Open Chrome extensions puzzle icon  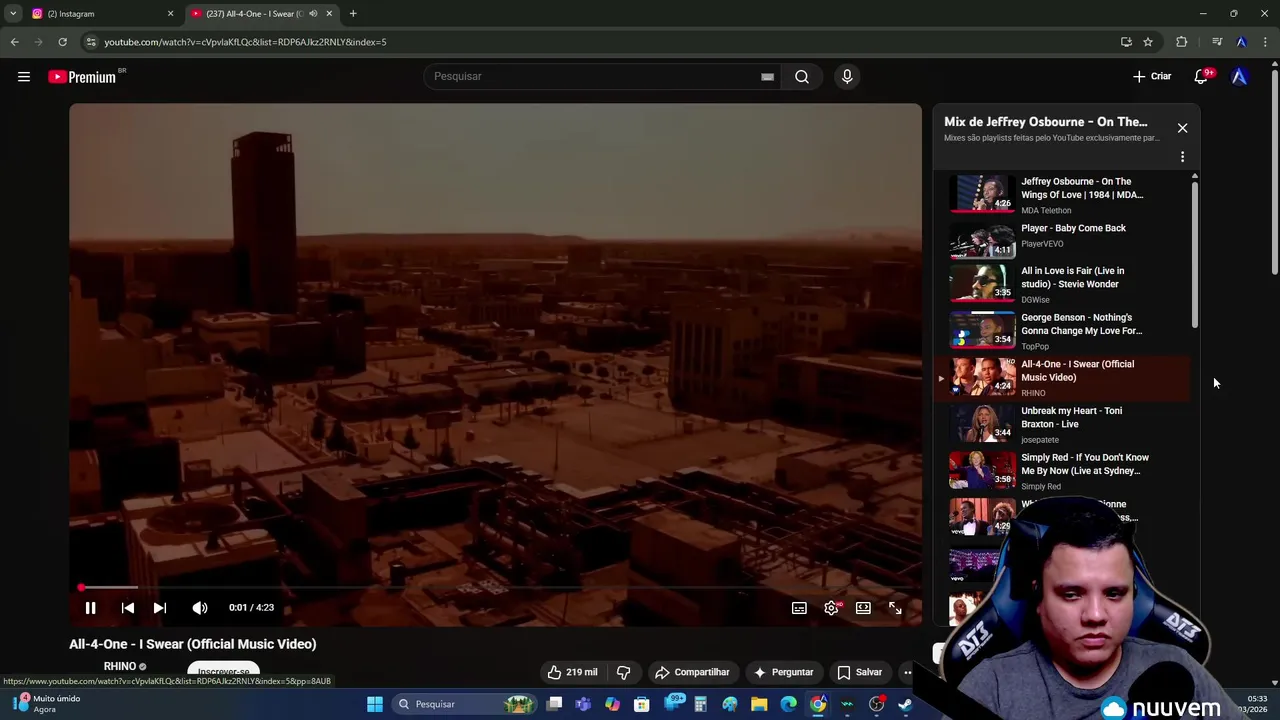tap(1182, 42)
